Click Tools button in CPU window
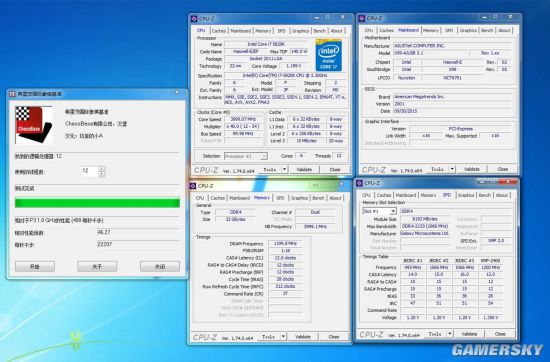The image size is (550, 362). coord(269,169)
